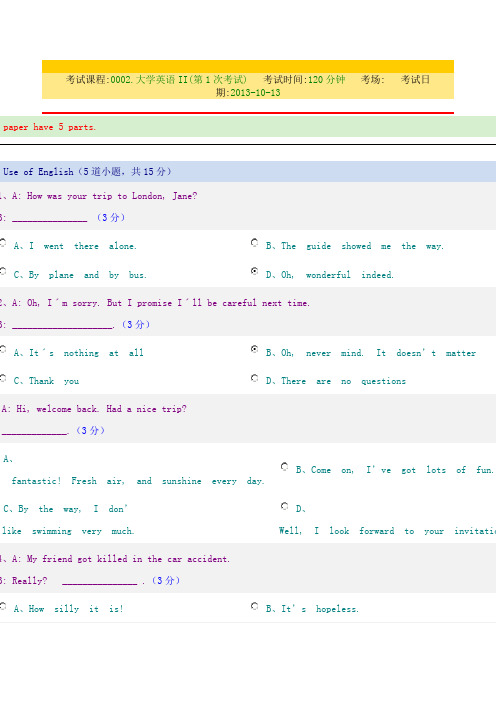Choose option A 'It's nothing at all'
Image resolution: width=496 pixels, height=702 pixels.
pyautogui.click(x=3, y=349)
